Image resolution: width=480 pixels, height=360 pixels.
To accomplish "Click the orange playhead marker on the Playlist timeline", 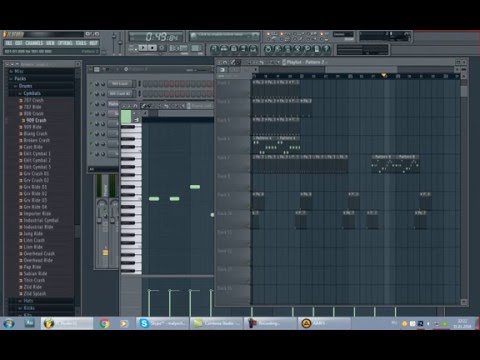I will click(384, 75).
